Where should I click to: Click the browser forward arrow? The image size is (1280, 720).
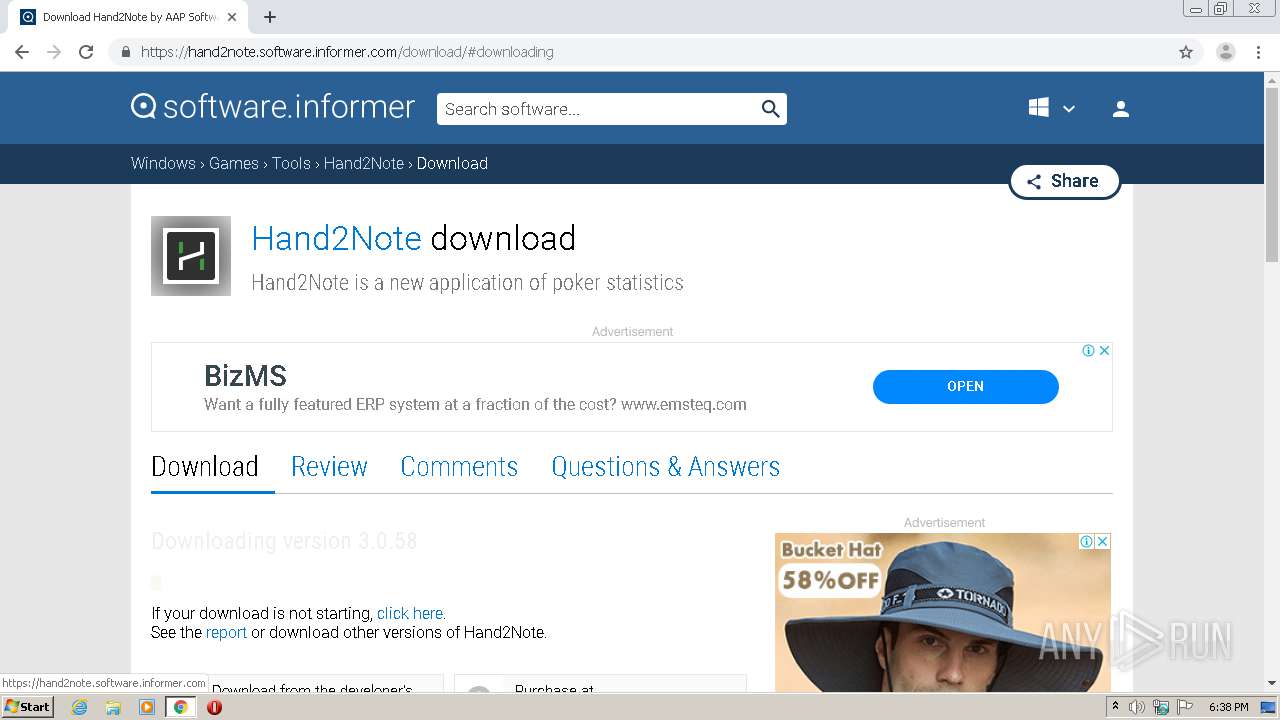coord(54,52)
